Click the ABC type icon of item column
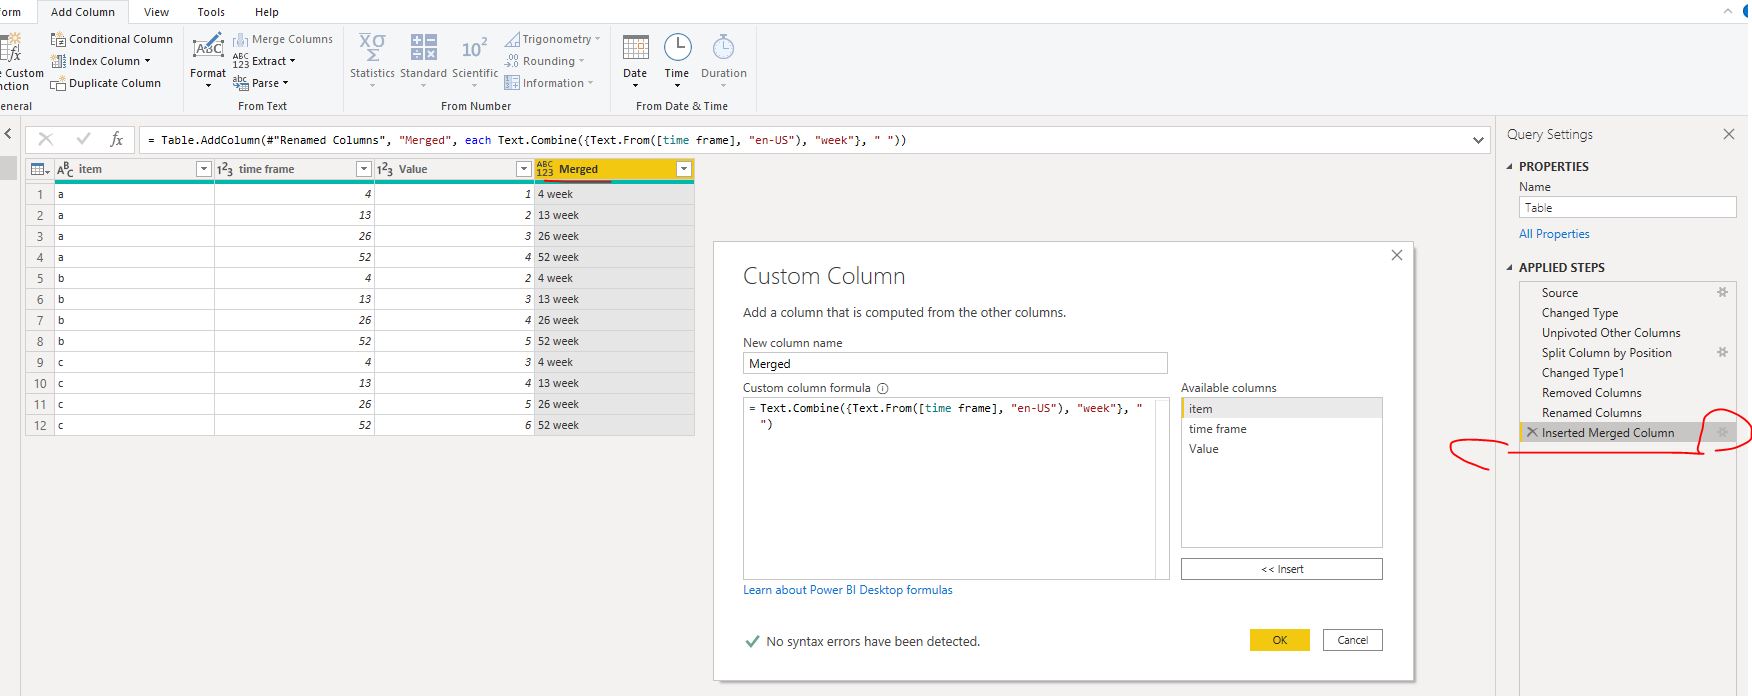This screenshot has height=696, width=1752. (65, 169)
